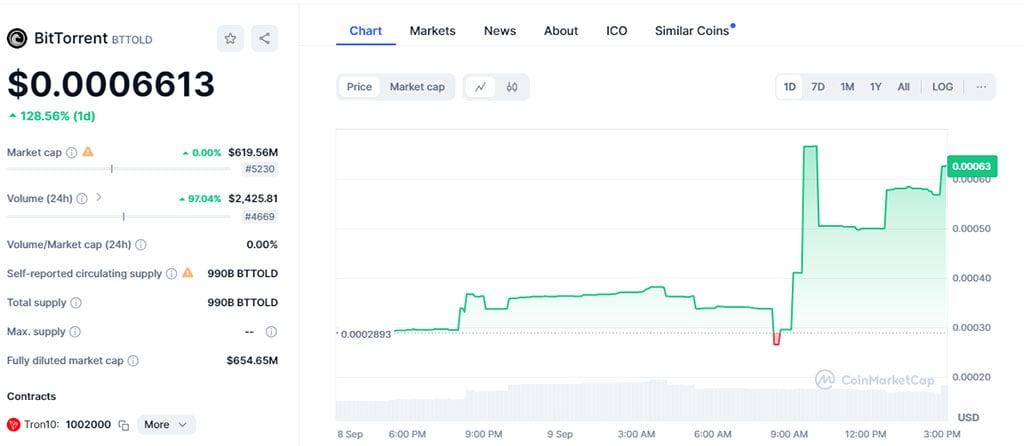Viewport: 1024px width, 446px height.
Task: Open the ICO tab
Action: point(616,31)
